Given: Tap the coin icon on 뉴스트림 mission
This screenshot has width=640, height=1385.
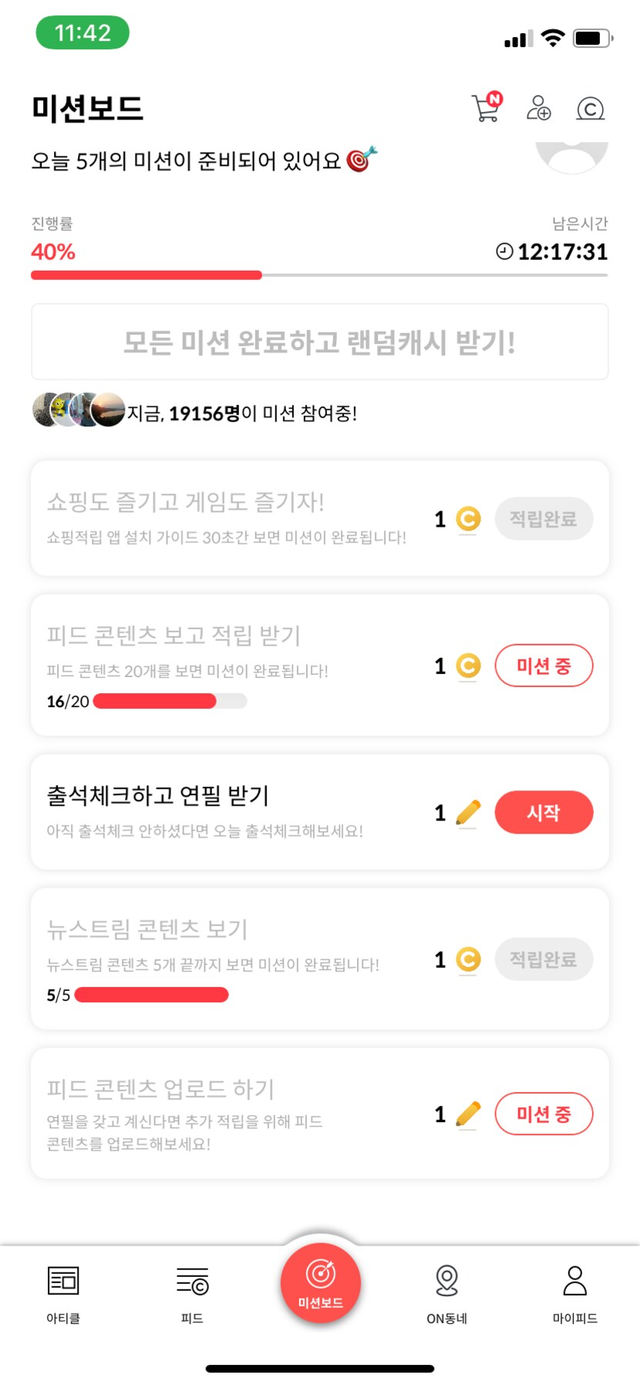Looking at the screenshot, I should 468,960.
